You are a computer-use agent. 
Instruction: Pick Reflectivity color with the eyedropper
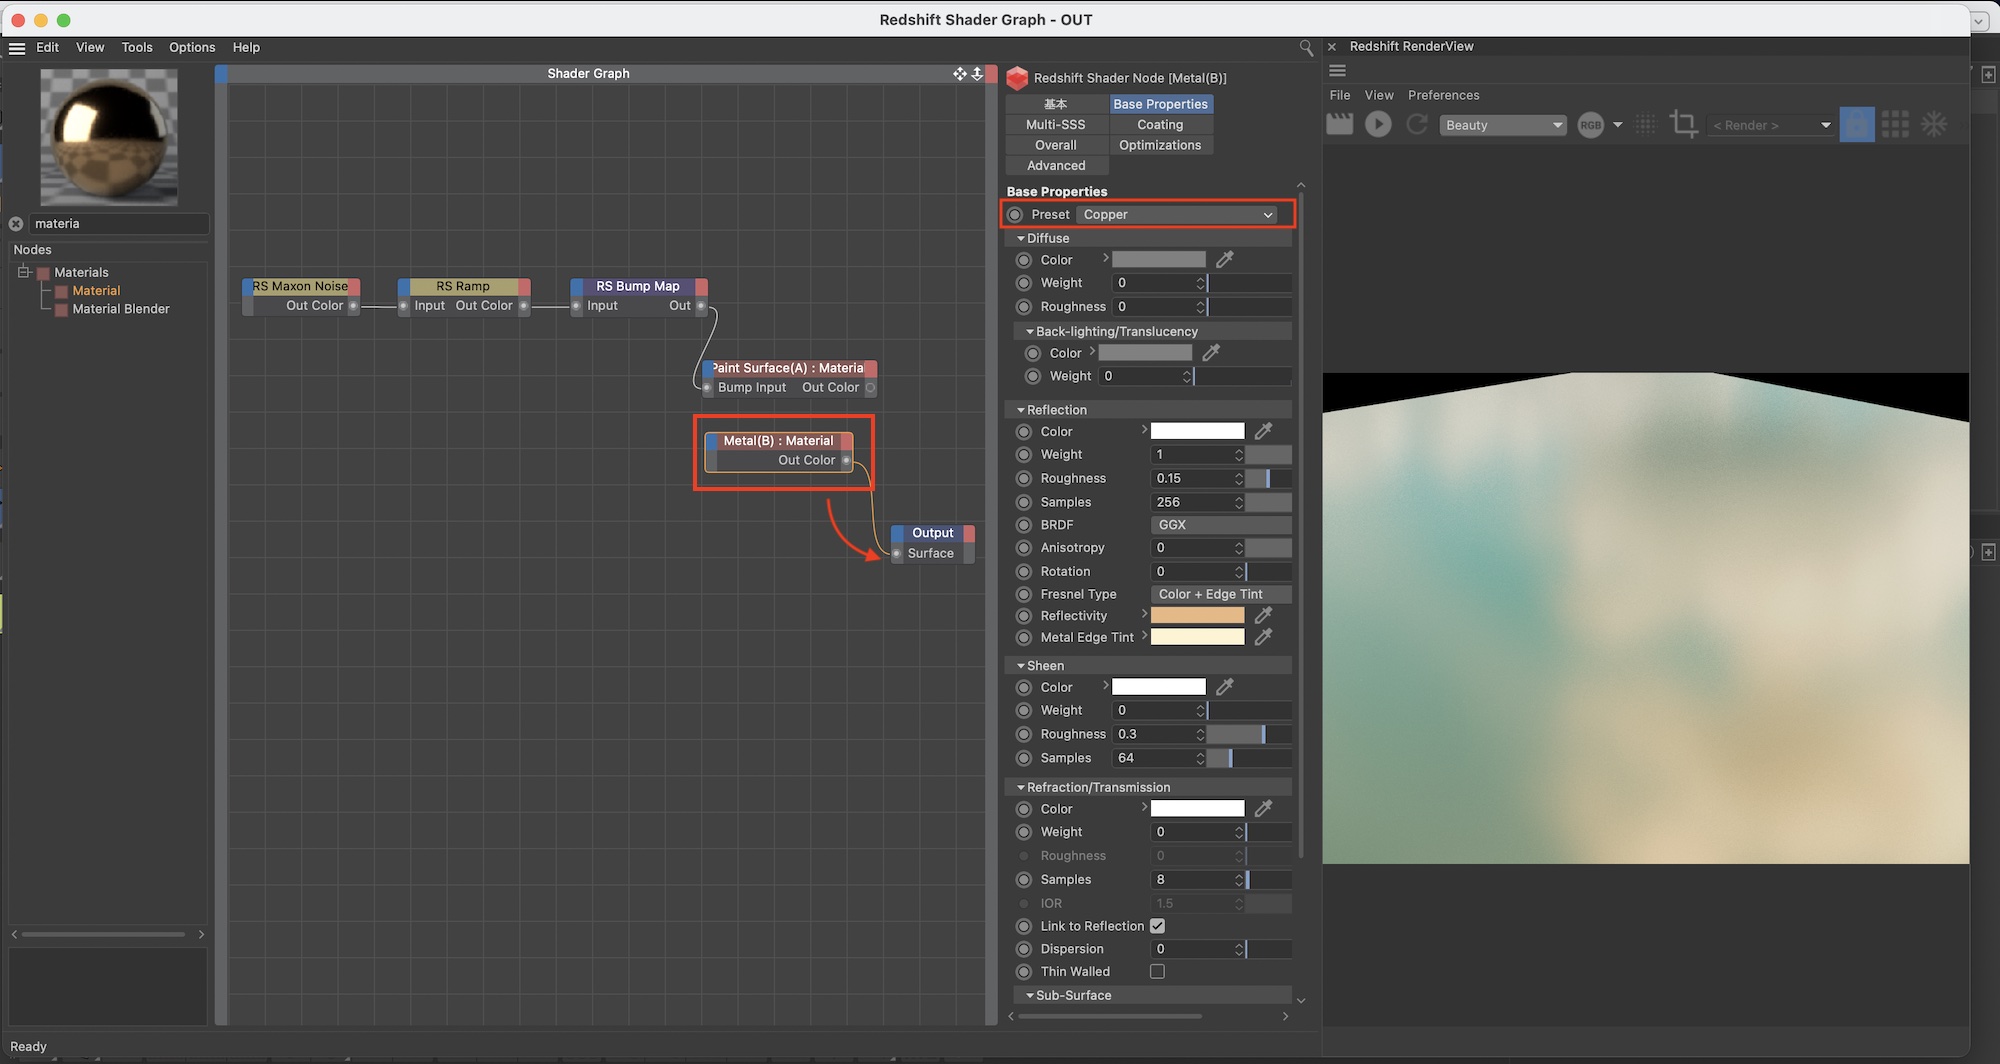(x=1264, y=615)
